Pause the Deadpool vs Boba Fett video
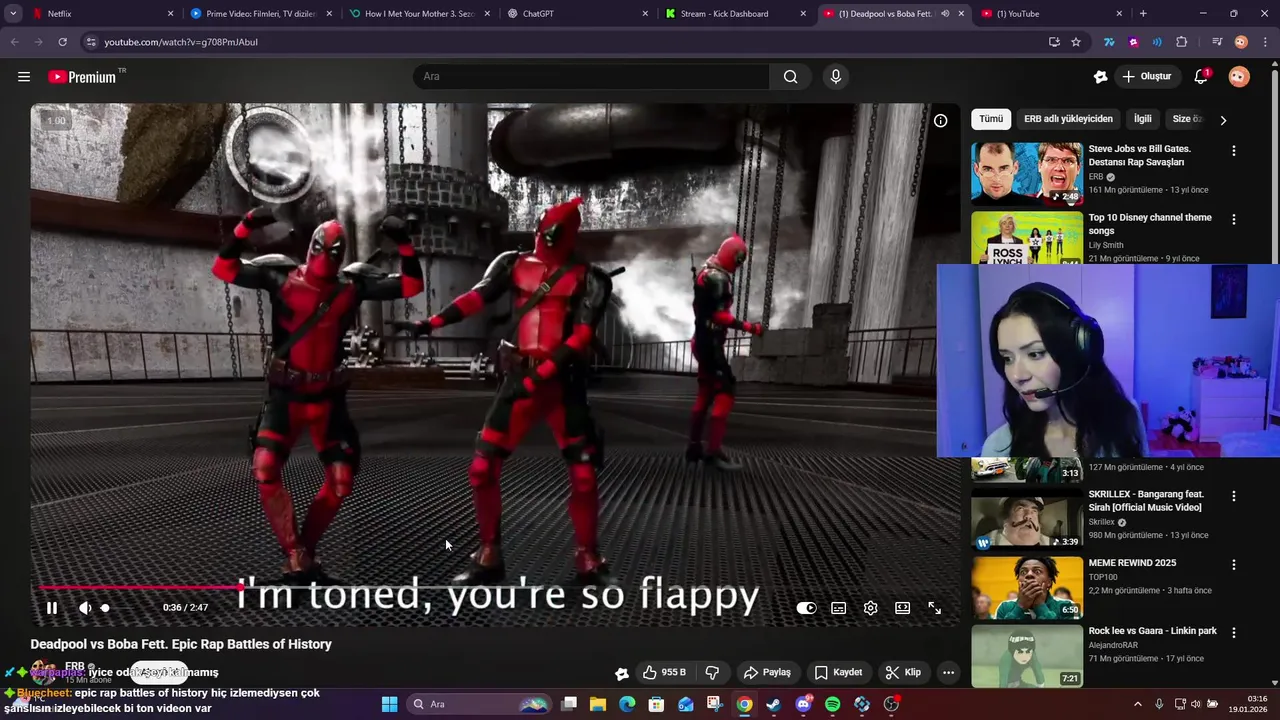 (x=52, y=608)
